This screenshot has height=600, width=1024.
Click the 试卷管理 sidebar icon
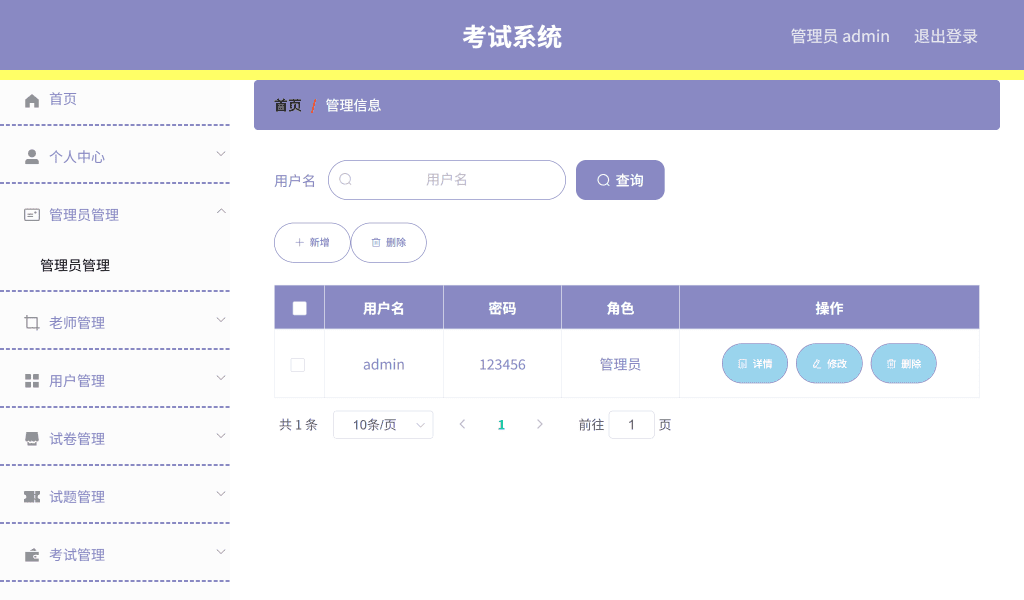[29, 438]
